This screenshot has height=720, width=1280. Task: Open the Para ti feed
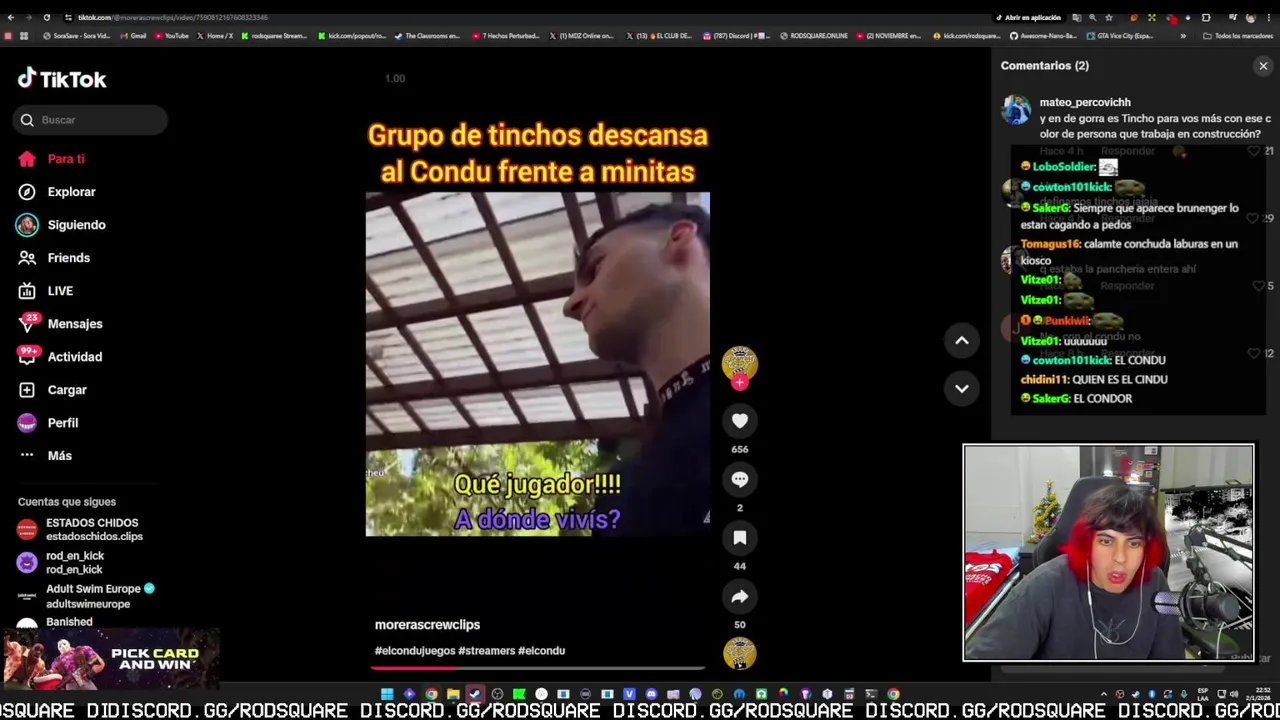66,159
